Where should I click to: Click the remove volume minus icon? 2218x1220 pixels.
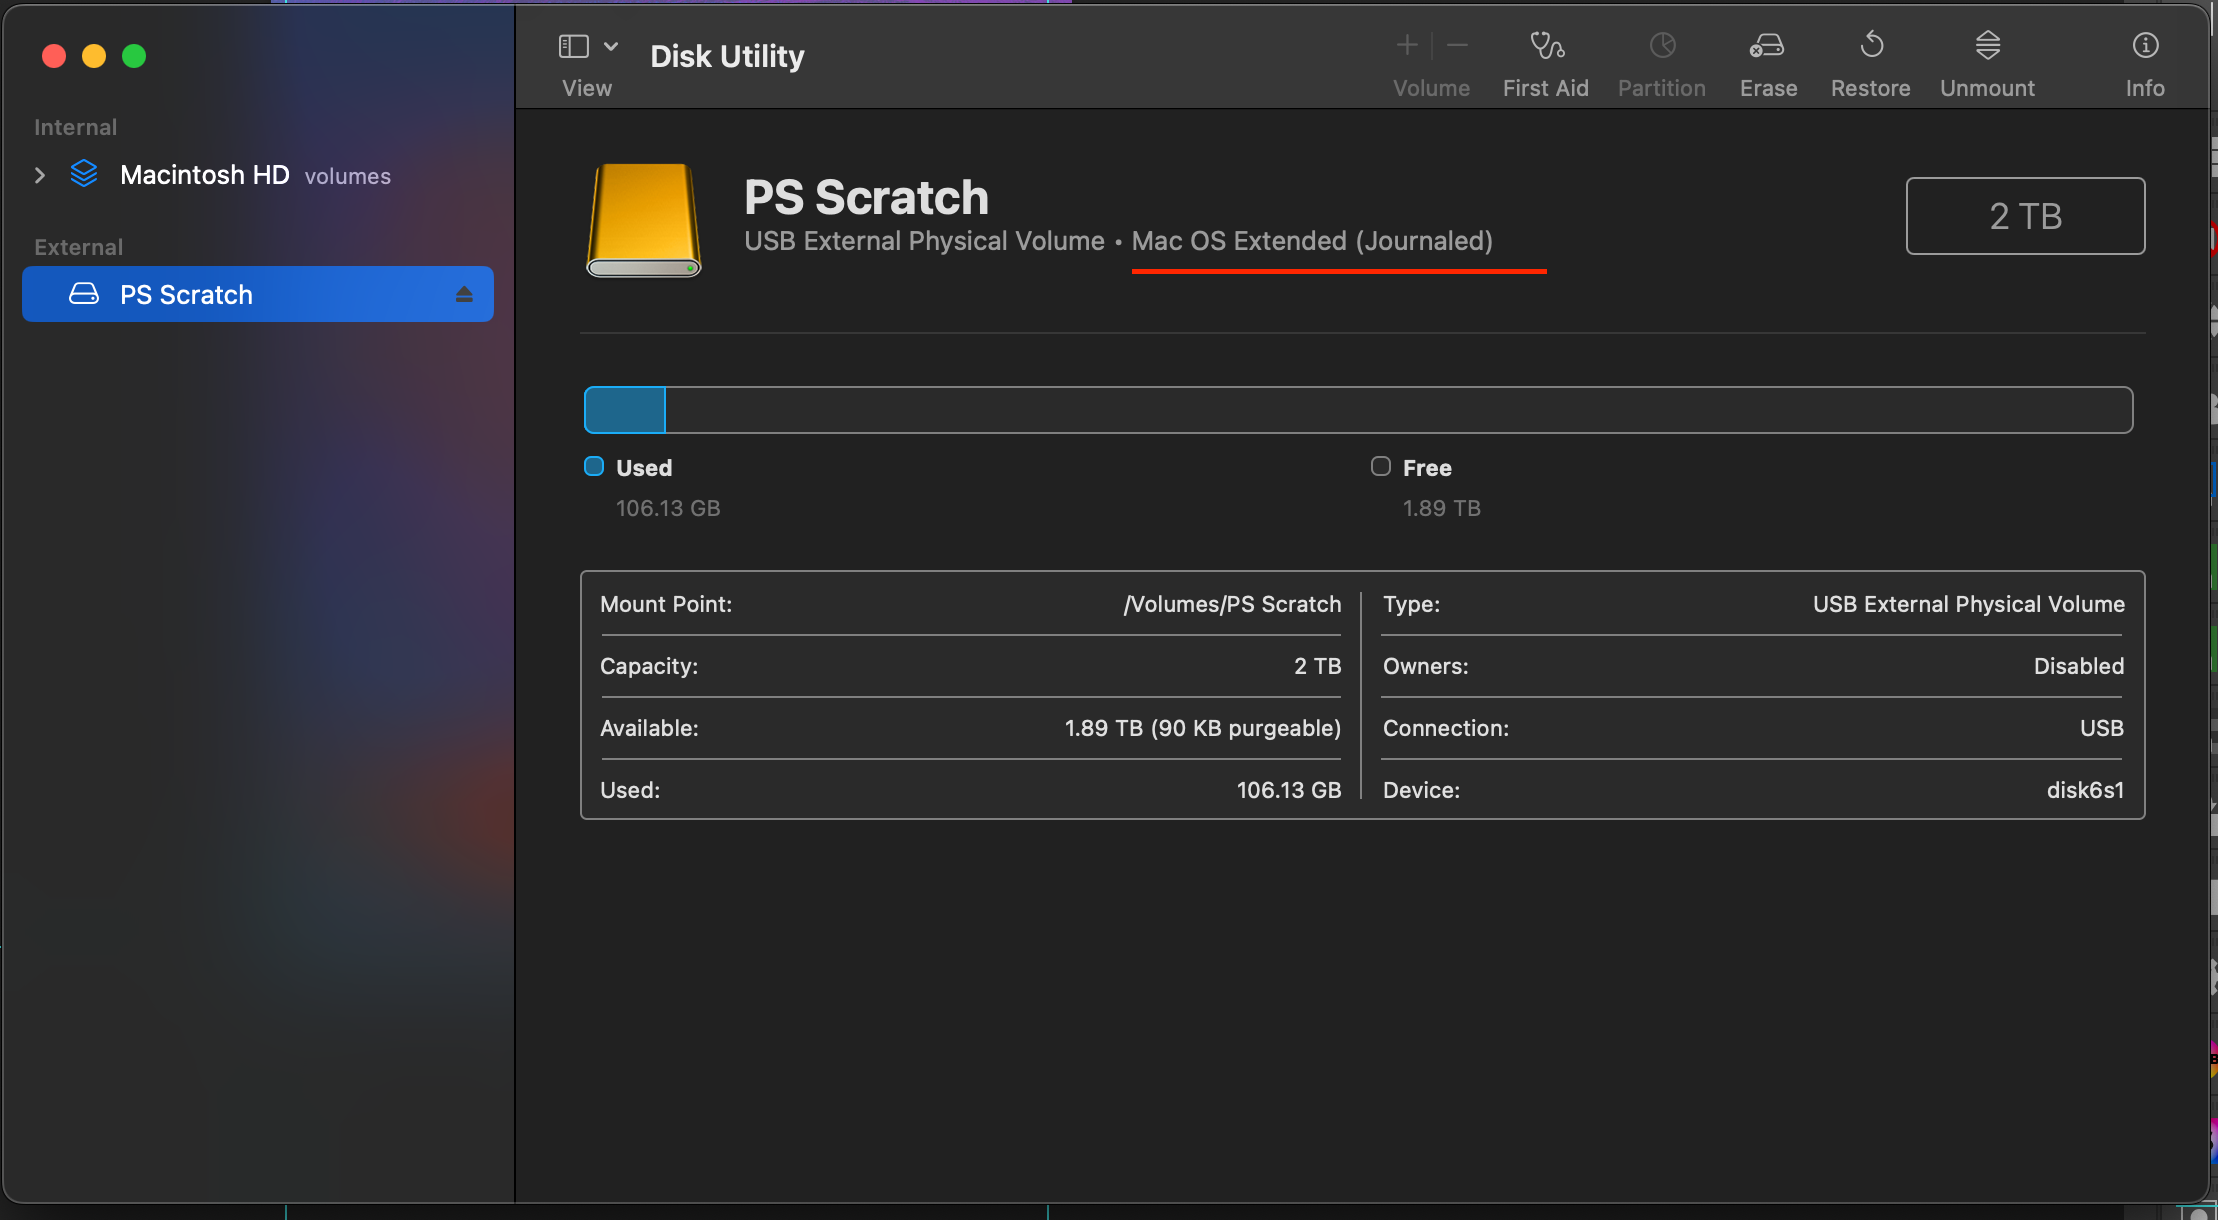coord(1457,46)
